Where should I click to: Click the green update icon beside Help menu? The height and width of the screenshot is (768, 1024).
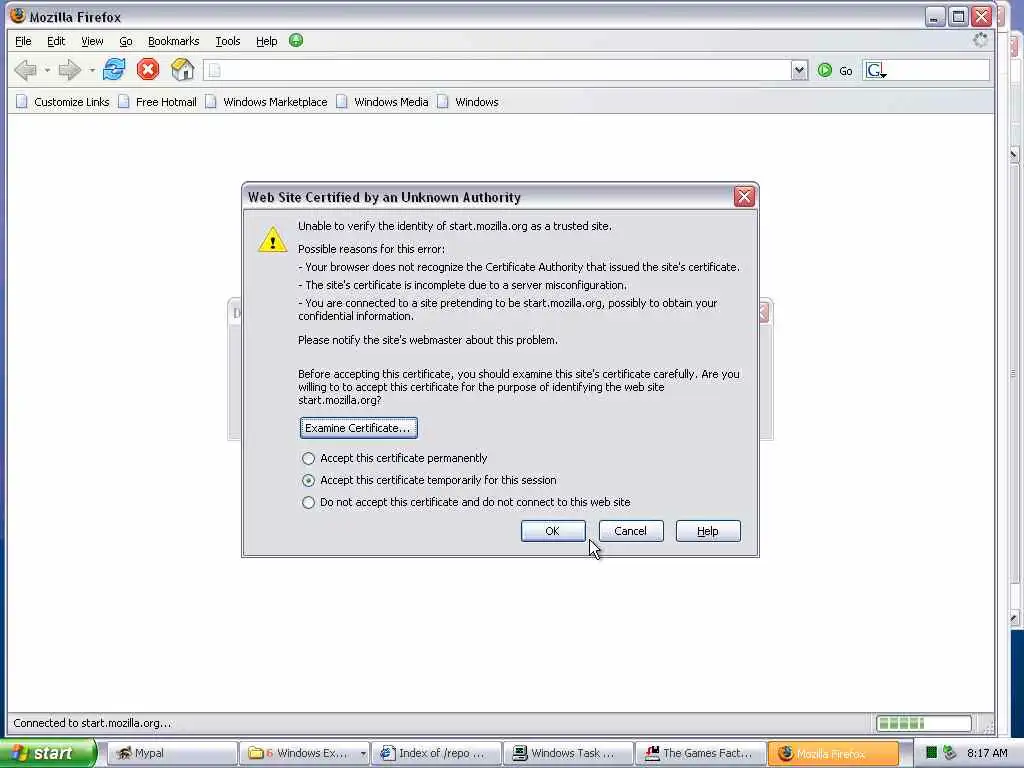click(x=296, y=40)
